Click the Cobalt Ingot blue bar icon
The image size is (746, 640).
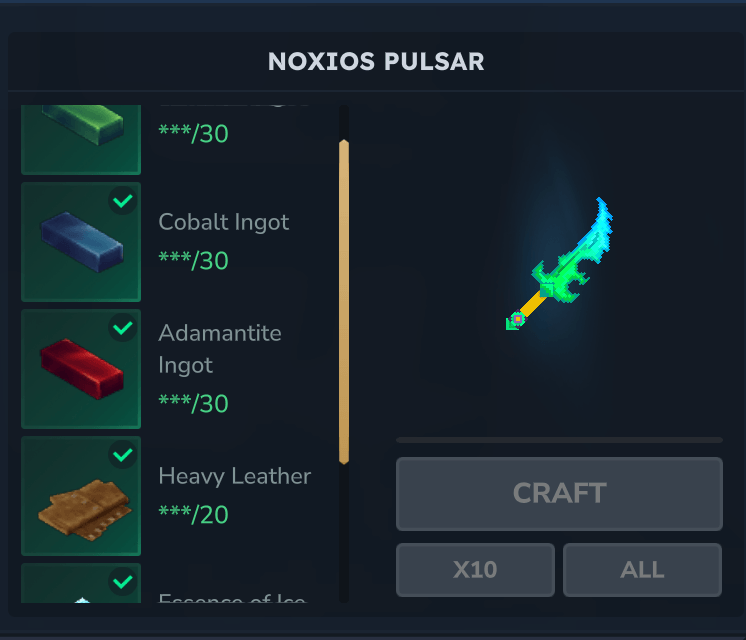point(81,242)
